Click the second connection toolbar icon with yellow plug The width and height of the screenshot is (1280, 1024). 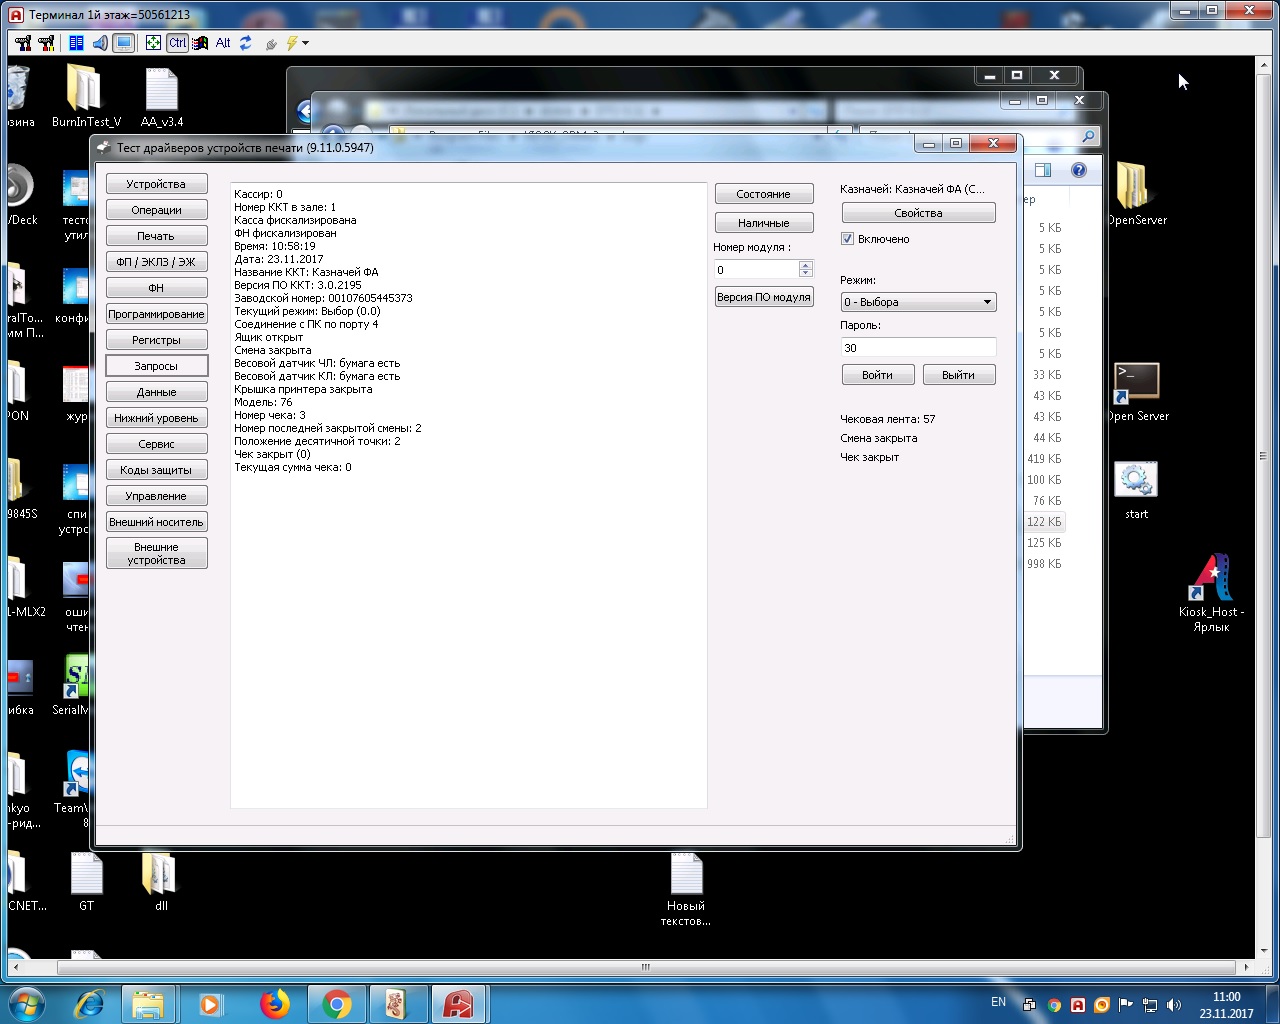[46, 43]
